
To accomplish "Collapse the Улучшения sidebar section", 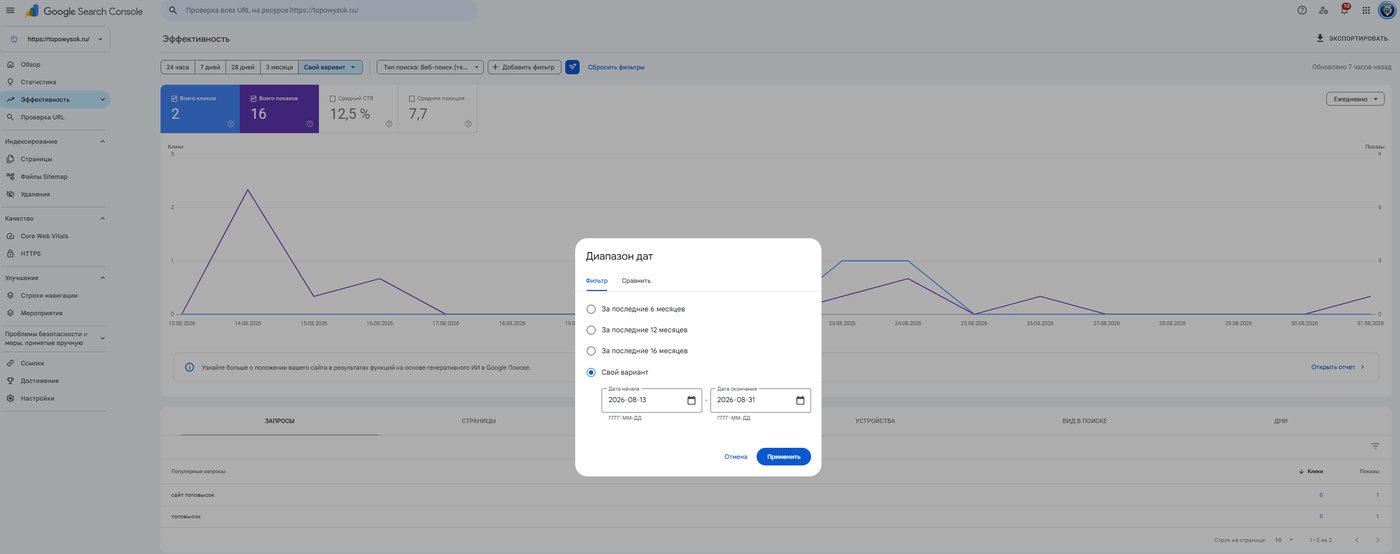I will point(102,278).
